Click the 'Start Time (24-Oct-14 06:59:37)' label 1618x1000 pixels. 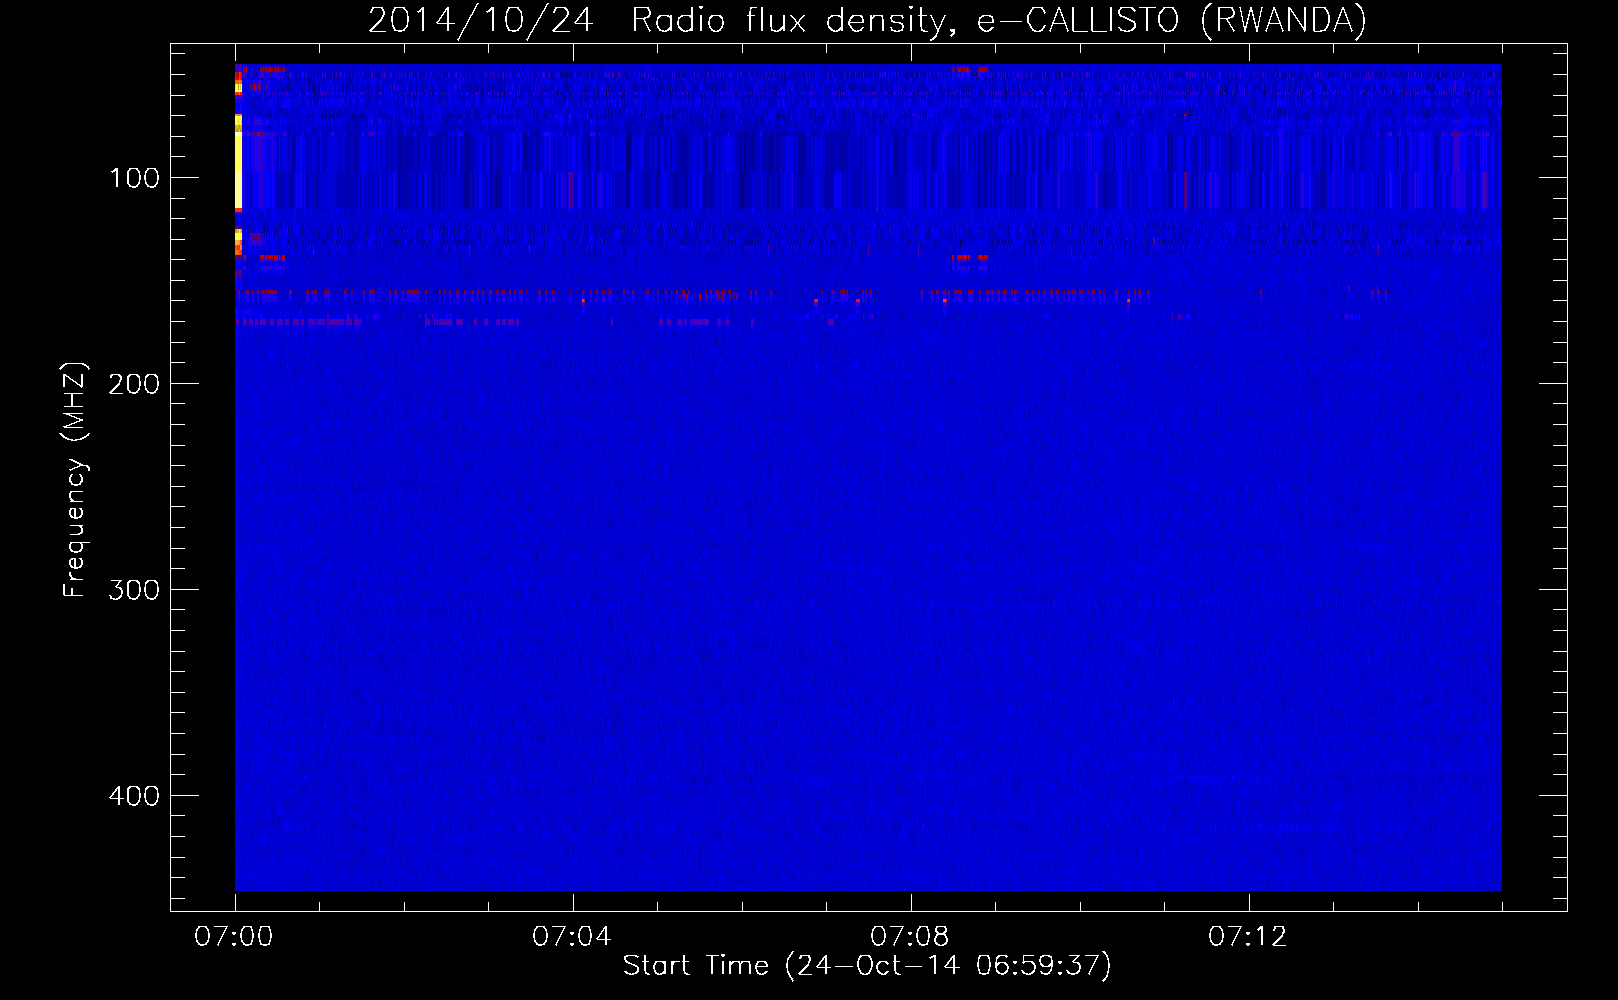[x=867, y=966]
